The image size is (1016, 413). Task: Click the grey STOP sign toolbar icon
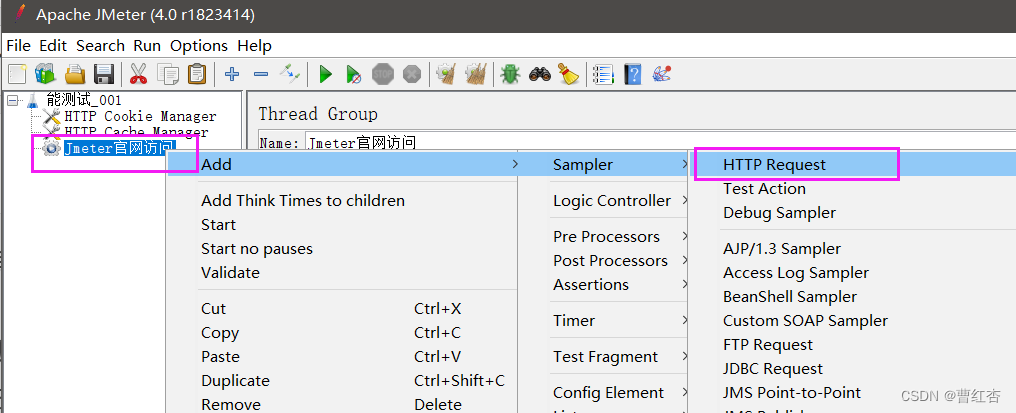383,74
